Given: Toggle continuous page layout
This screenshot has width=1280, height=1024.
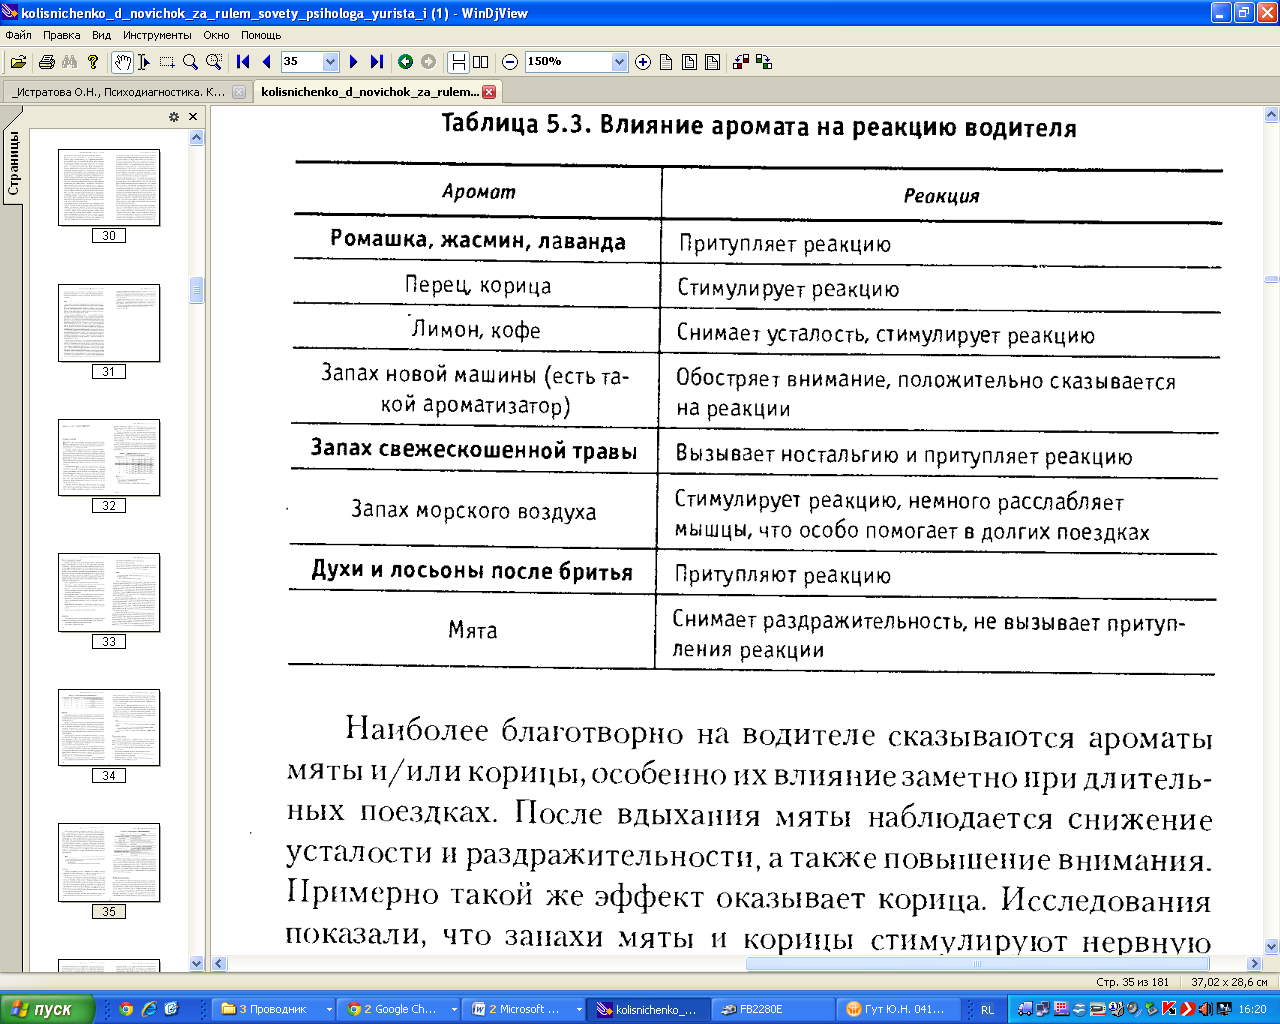Looking at the screenshot, I should tap(458, 62).
